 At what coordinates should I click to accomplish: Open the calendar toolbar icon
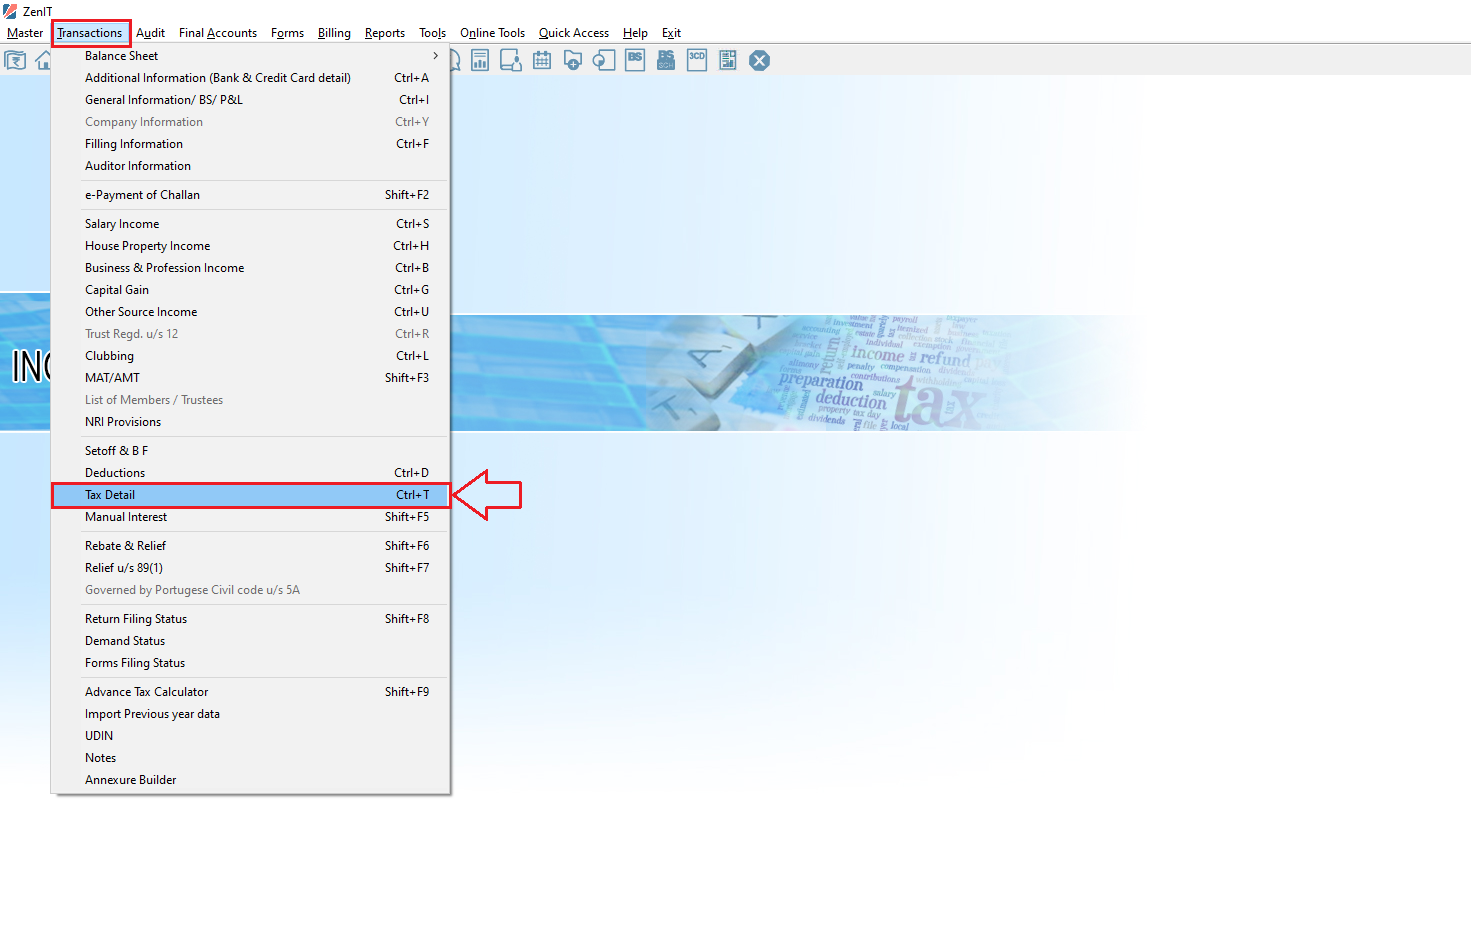click(542, 61)
